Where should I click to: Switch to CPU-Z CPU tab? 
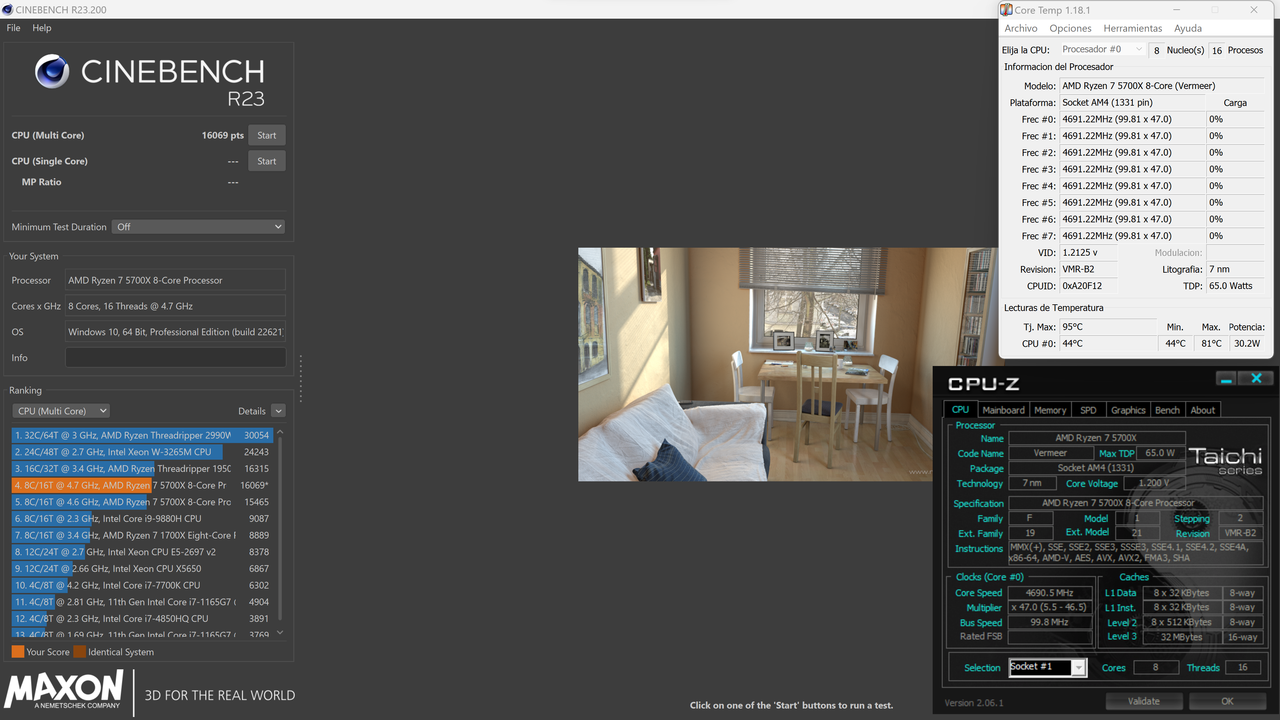960,410
